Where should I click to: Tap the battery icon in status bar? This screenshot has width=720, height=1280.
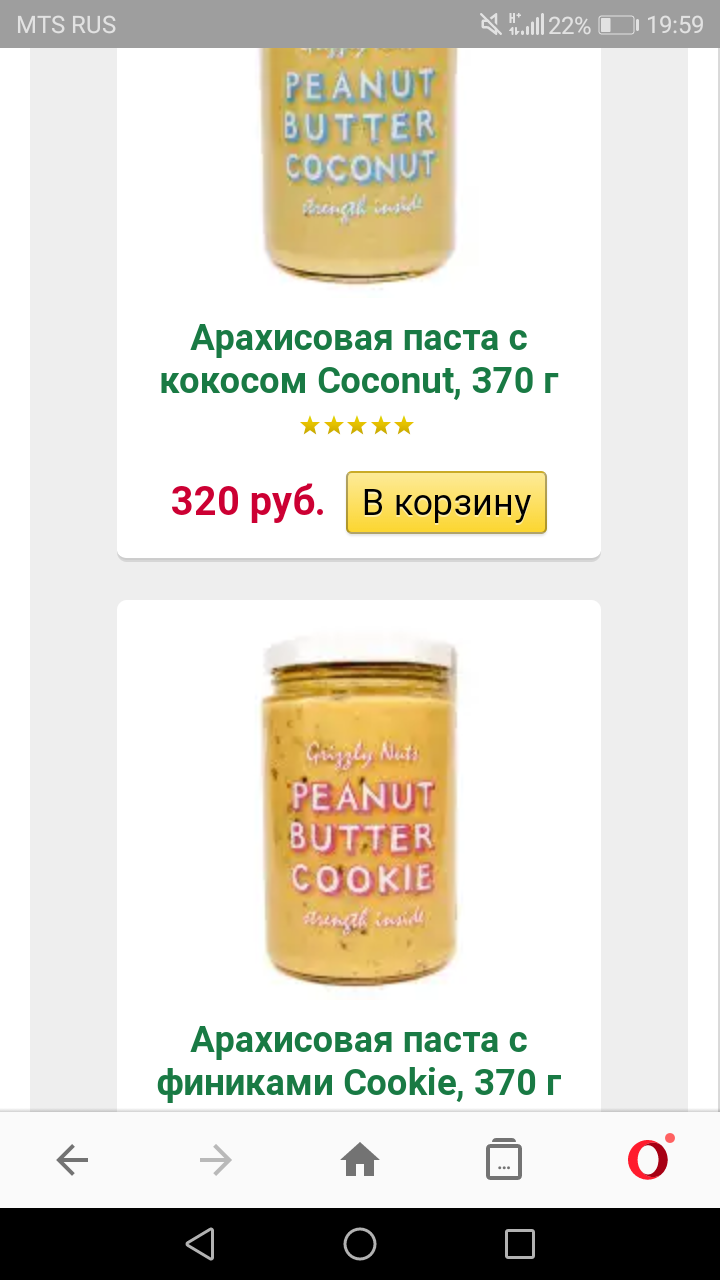click(x=618, y=25)
